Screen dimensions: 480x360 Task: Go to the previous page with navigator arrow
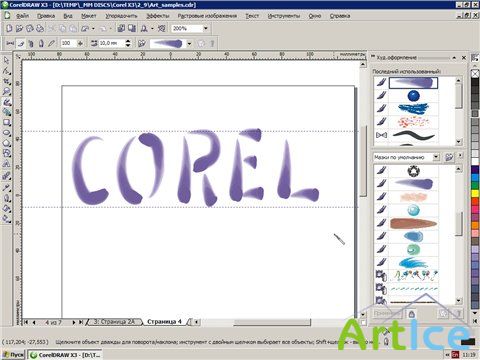click(x=34, y=322)
